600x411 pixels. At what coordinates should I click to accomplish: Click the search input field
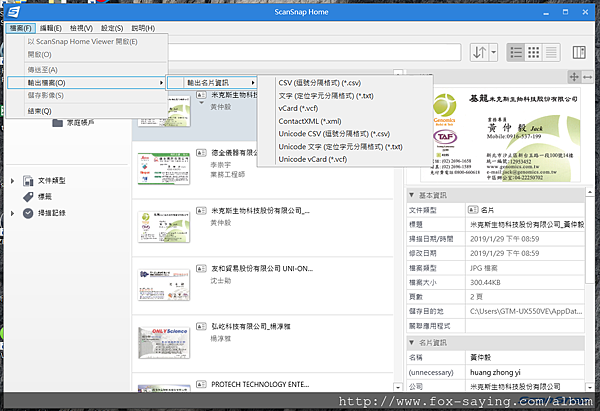pyautogui.click(x=314, y=52)
